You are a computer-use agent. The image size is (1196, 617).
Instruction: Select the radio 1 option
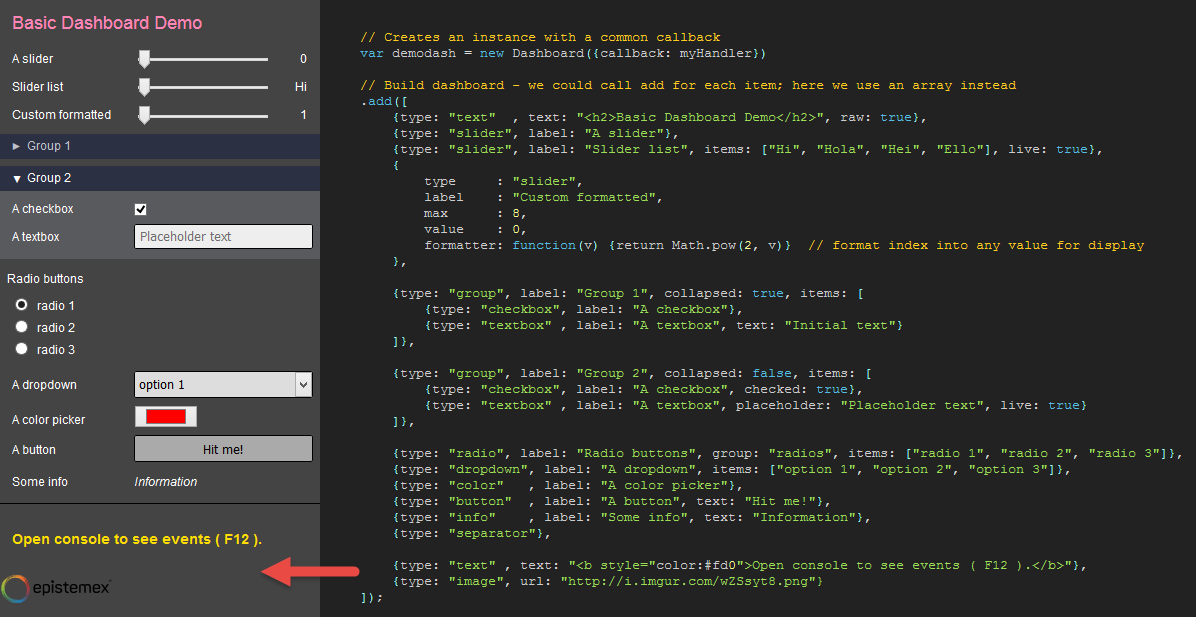click(21, 305)
